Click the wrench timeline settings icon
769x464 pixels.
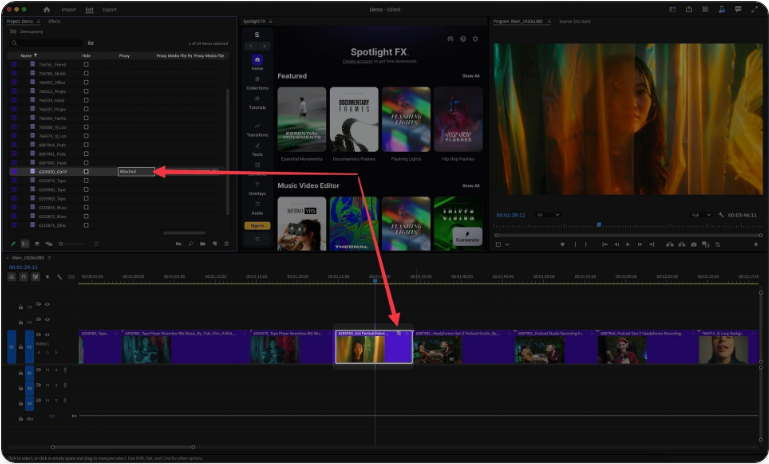coord(59,277)
